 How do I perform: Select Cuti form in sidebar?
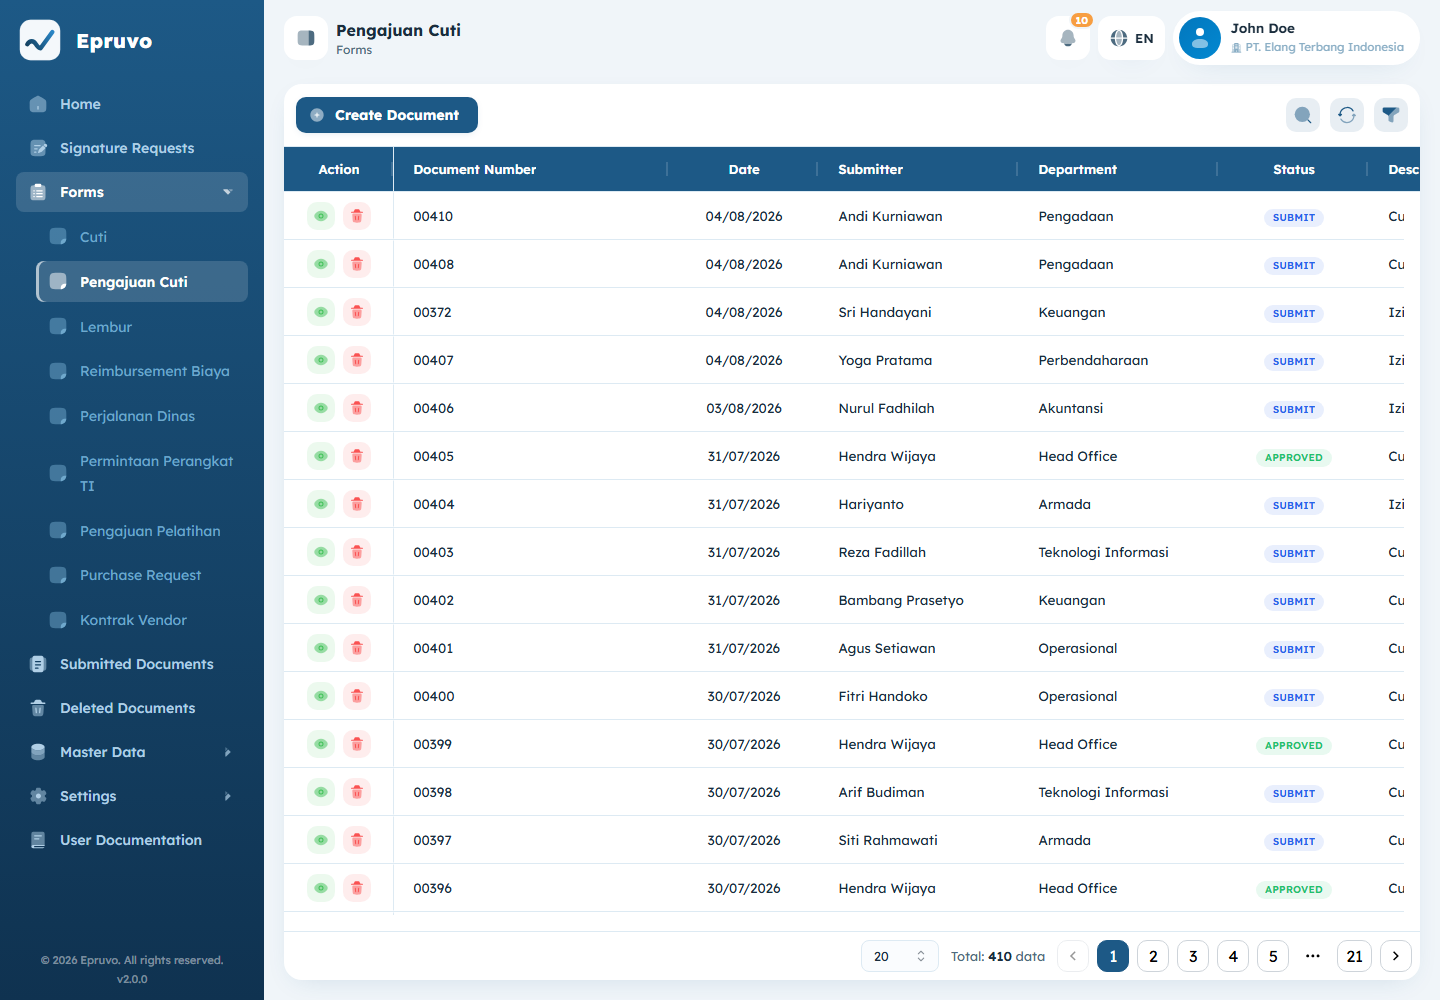tap(142, 237)
